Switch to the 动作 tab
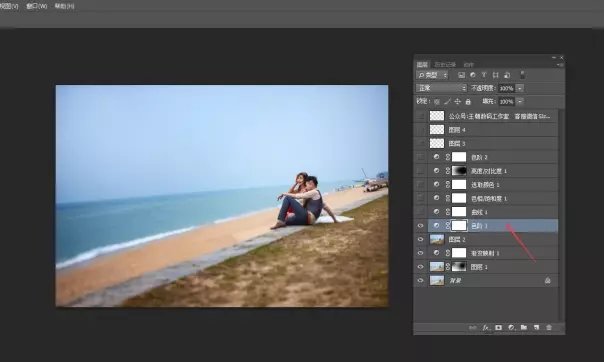605x362 pixels. click(x=468, y=64)
